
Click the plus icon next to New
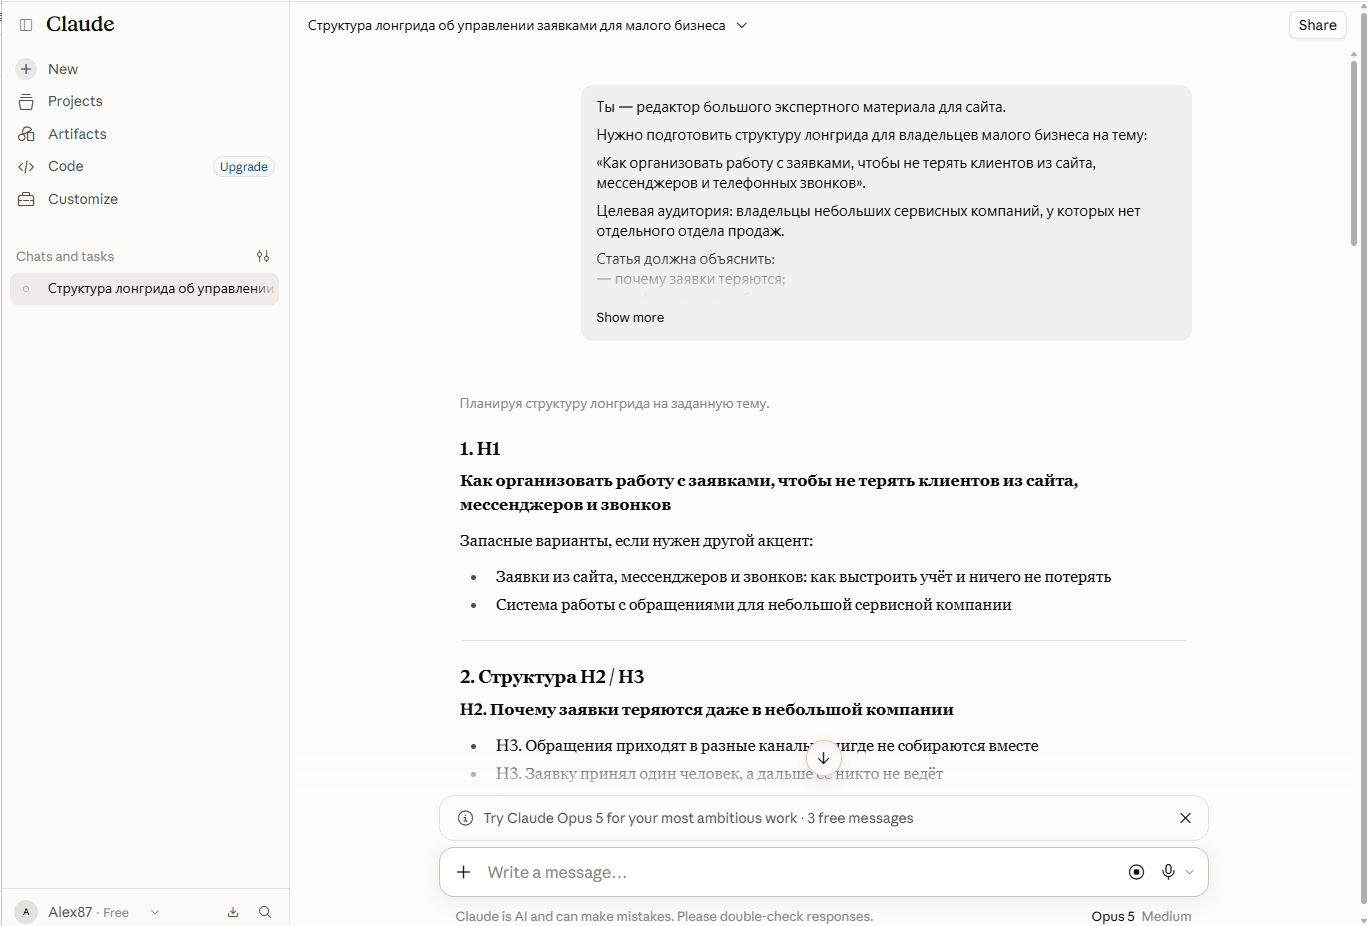(x=26, y=69)
